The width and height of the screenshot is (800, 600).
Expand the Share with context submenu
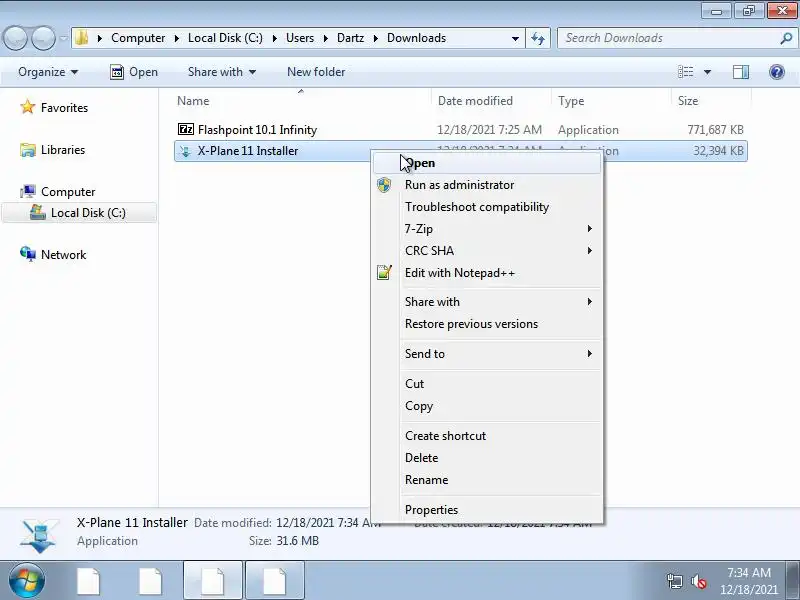[488, 302]
